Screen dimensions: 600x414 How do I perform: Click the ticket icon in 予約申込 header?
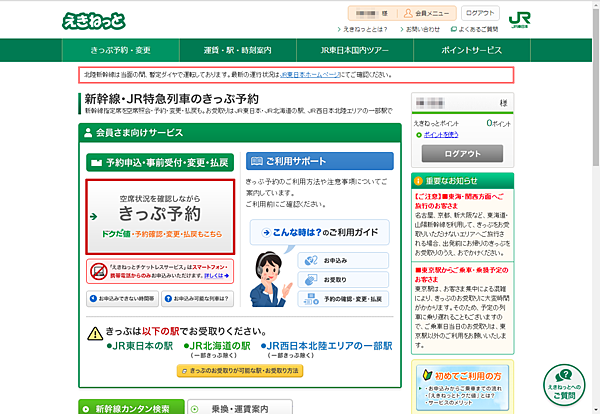pyautogui.click(x=96, y=163)
